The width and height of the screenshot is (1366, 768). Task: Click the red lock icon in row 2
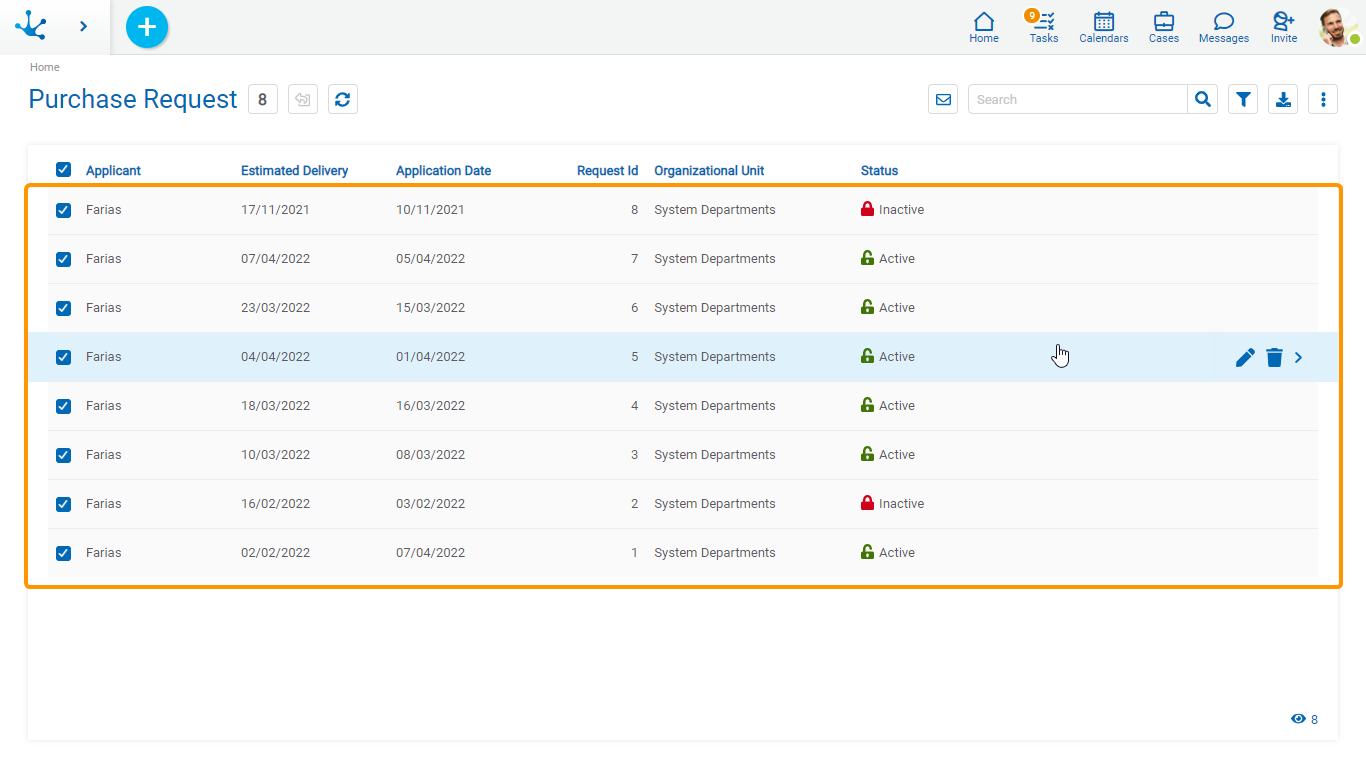[x=867, y=503]
